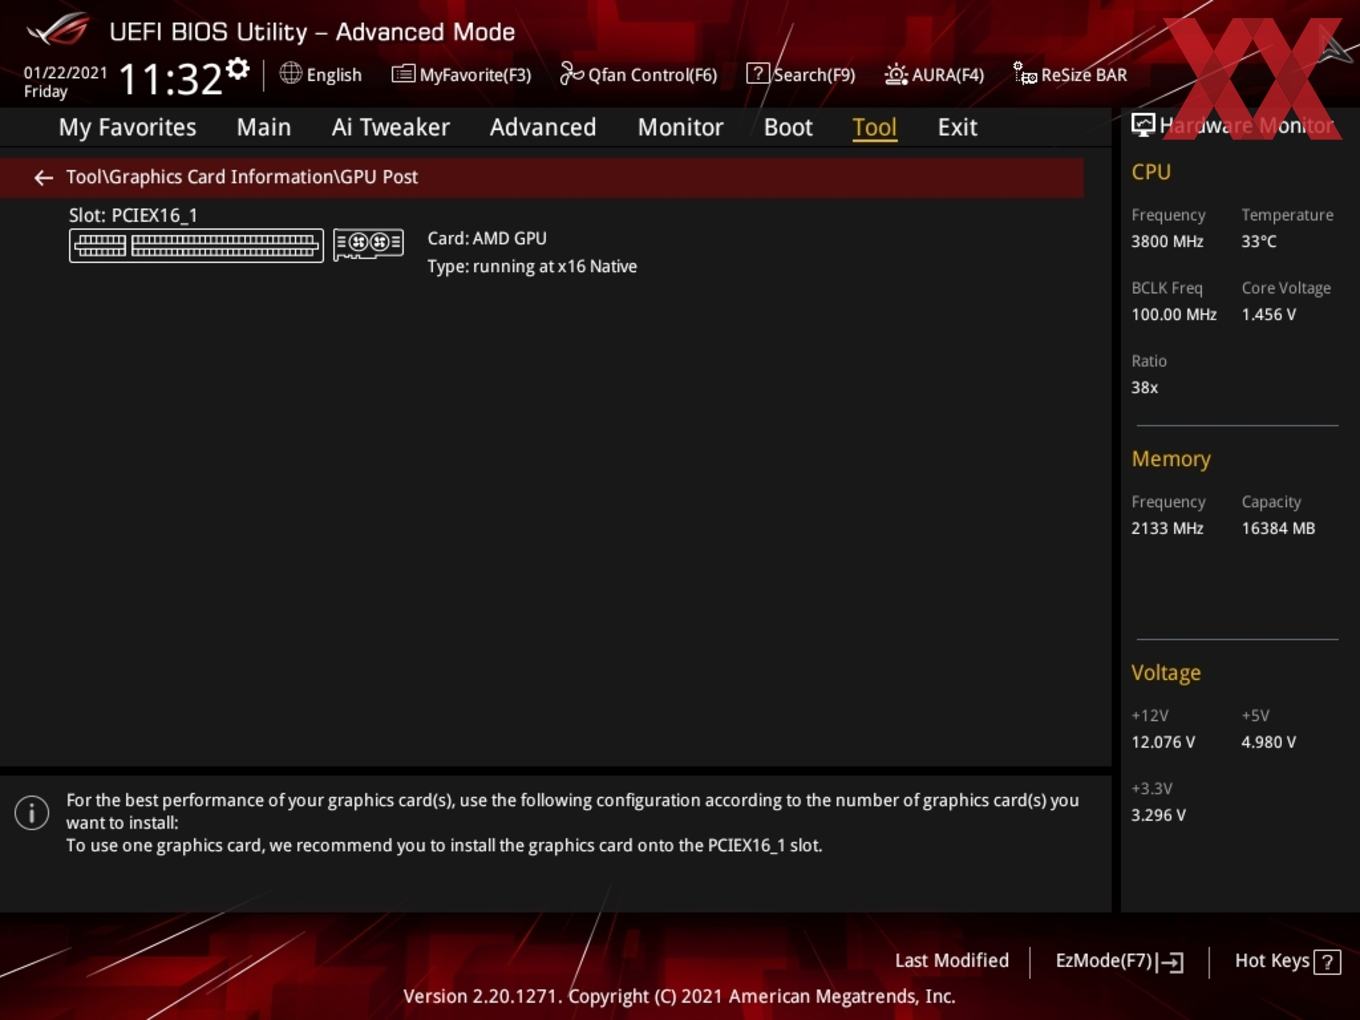Click the globe language icon

pos(291,73)
